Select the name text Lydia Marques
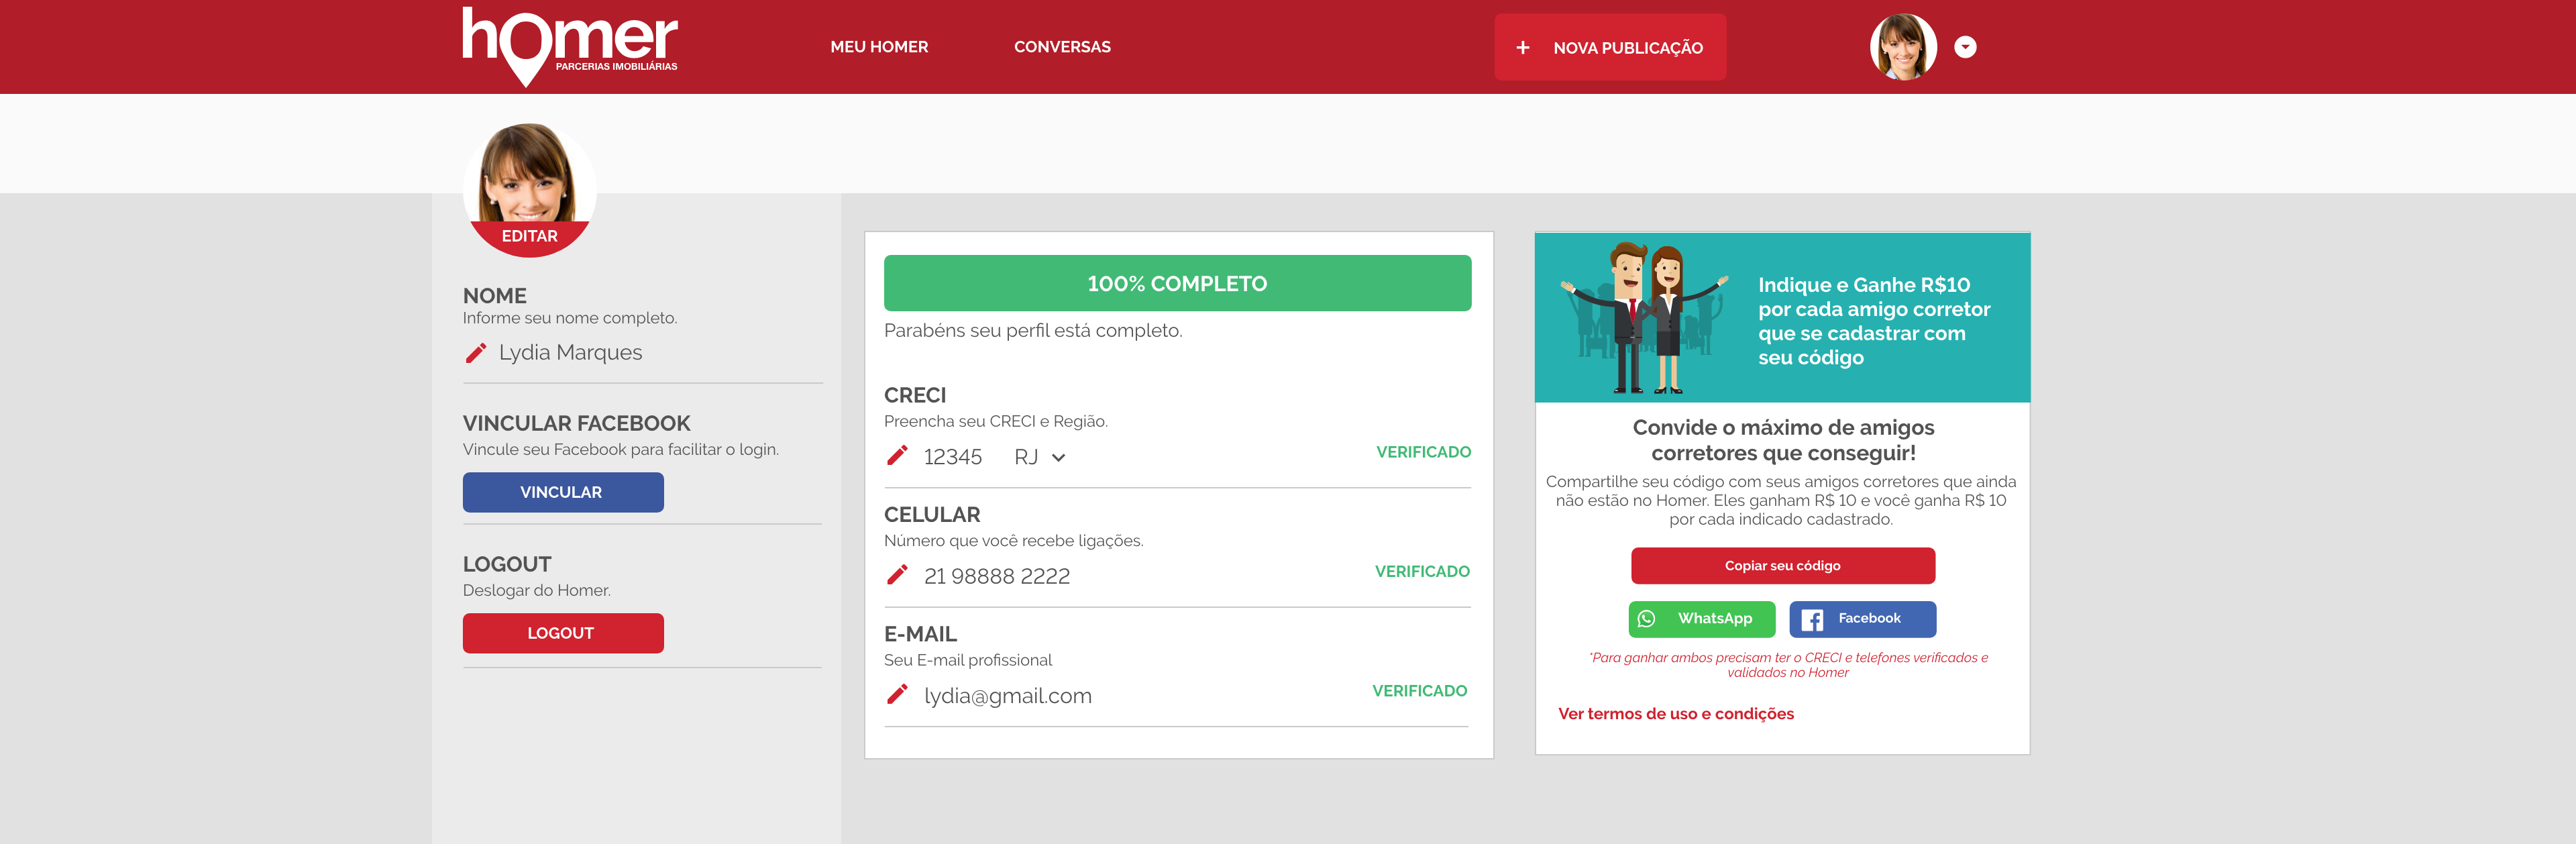 pyautogui.click(x=570, y=353)
